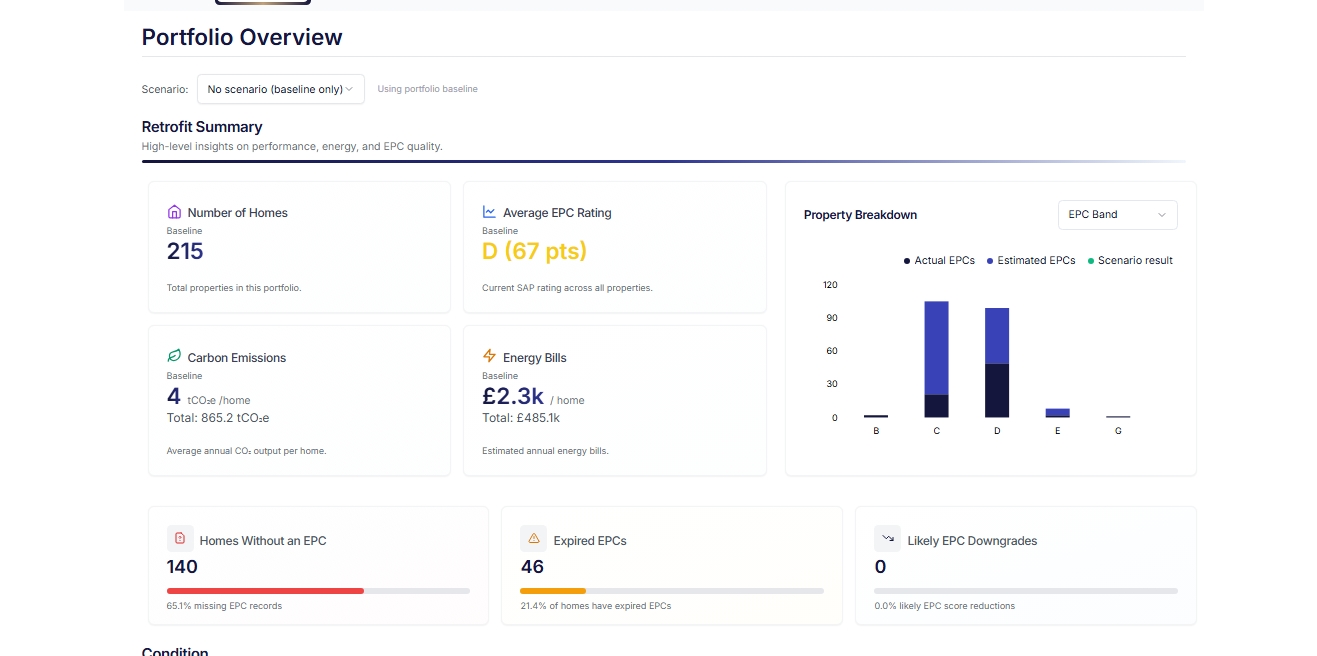Image resolution: width=1317 pixels, height=656 pixels.
Task: Click the Homes Without an EPC count
Action: pos(180,567)
